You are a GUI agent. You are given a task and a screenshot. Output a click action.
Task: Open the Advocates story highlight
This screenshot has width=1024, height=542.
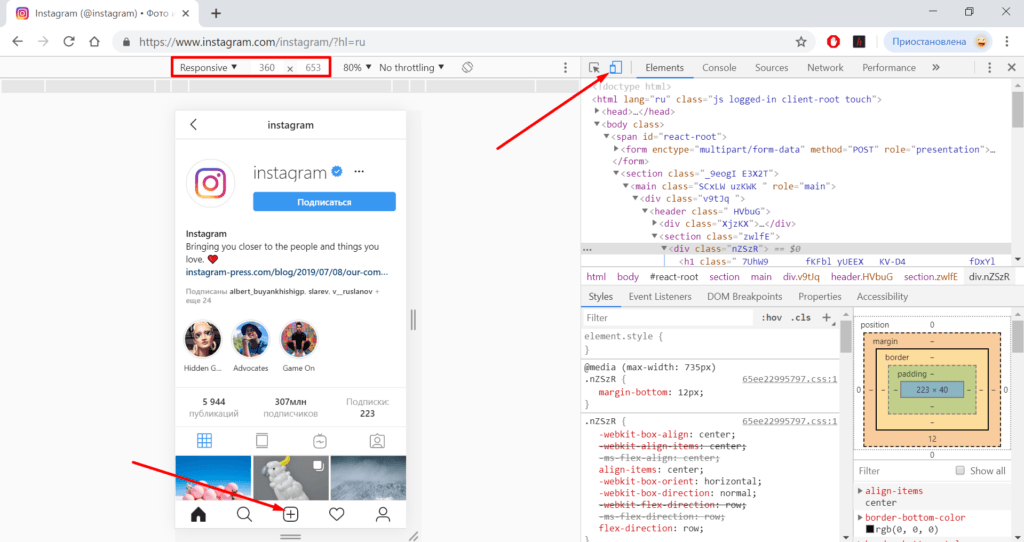click(251, 339)
